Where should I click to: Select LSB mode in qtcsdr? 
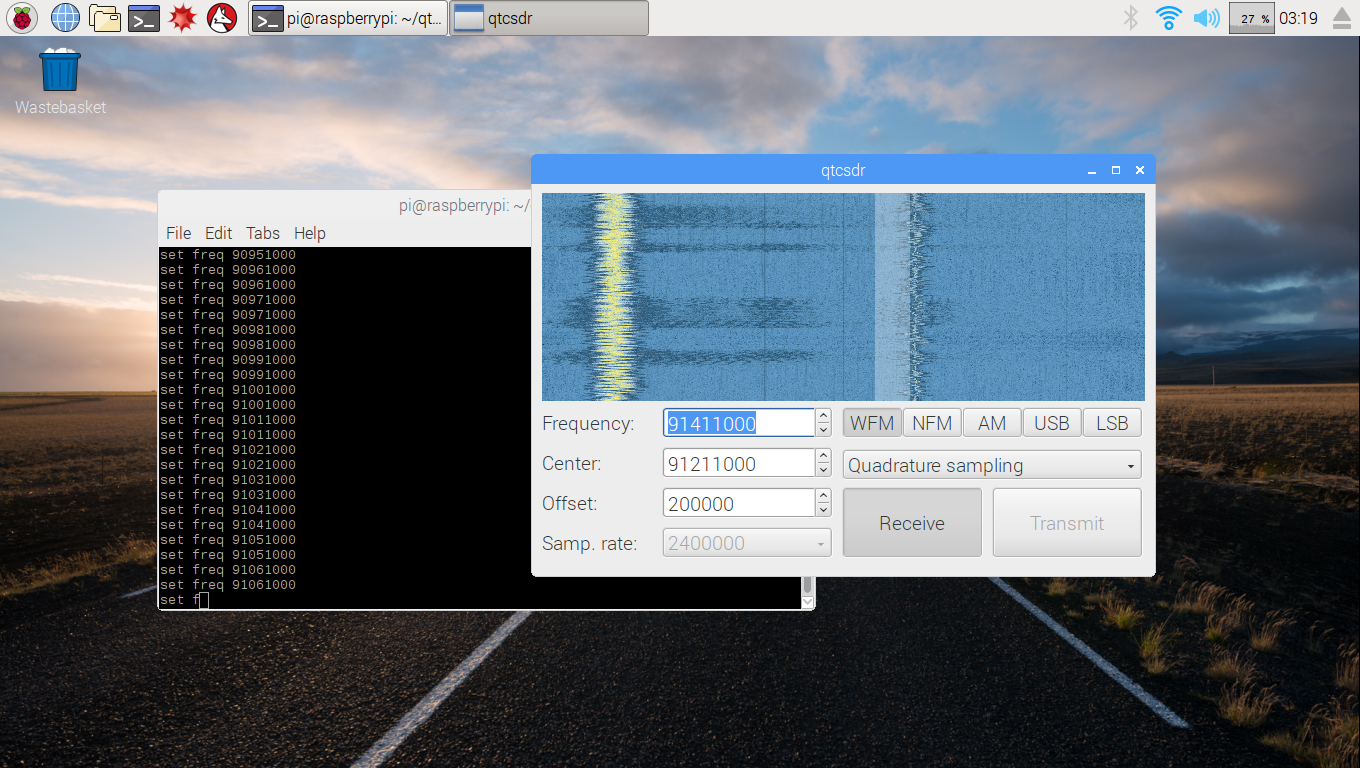1111,422
